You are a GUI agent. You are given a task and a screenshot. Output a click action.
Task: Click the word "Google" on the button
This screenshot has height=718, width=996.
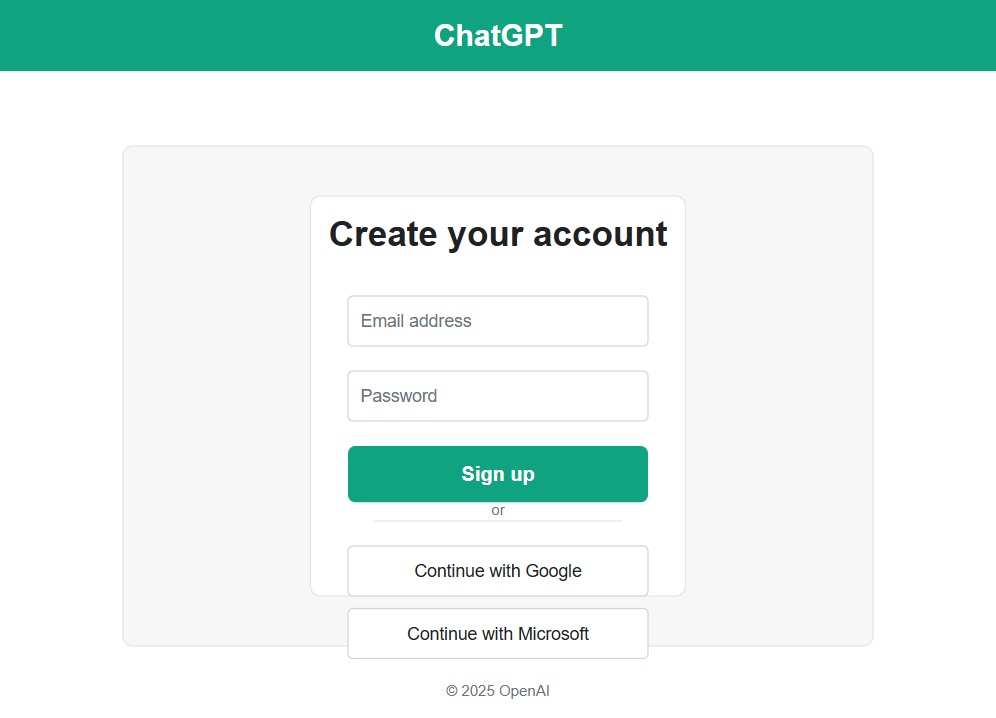coord(553,571)
